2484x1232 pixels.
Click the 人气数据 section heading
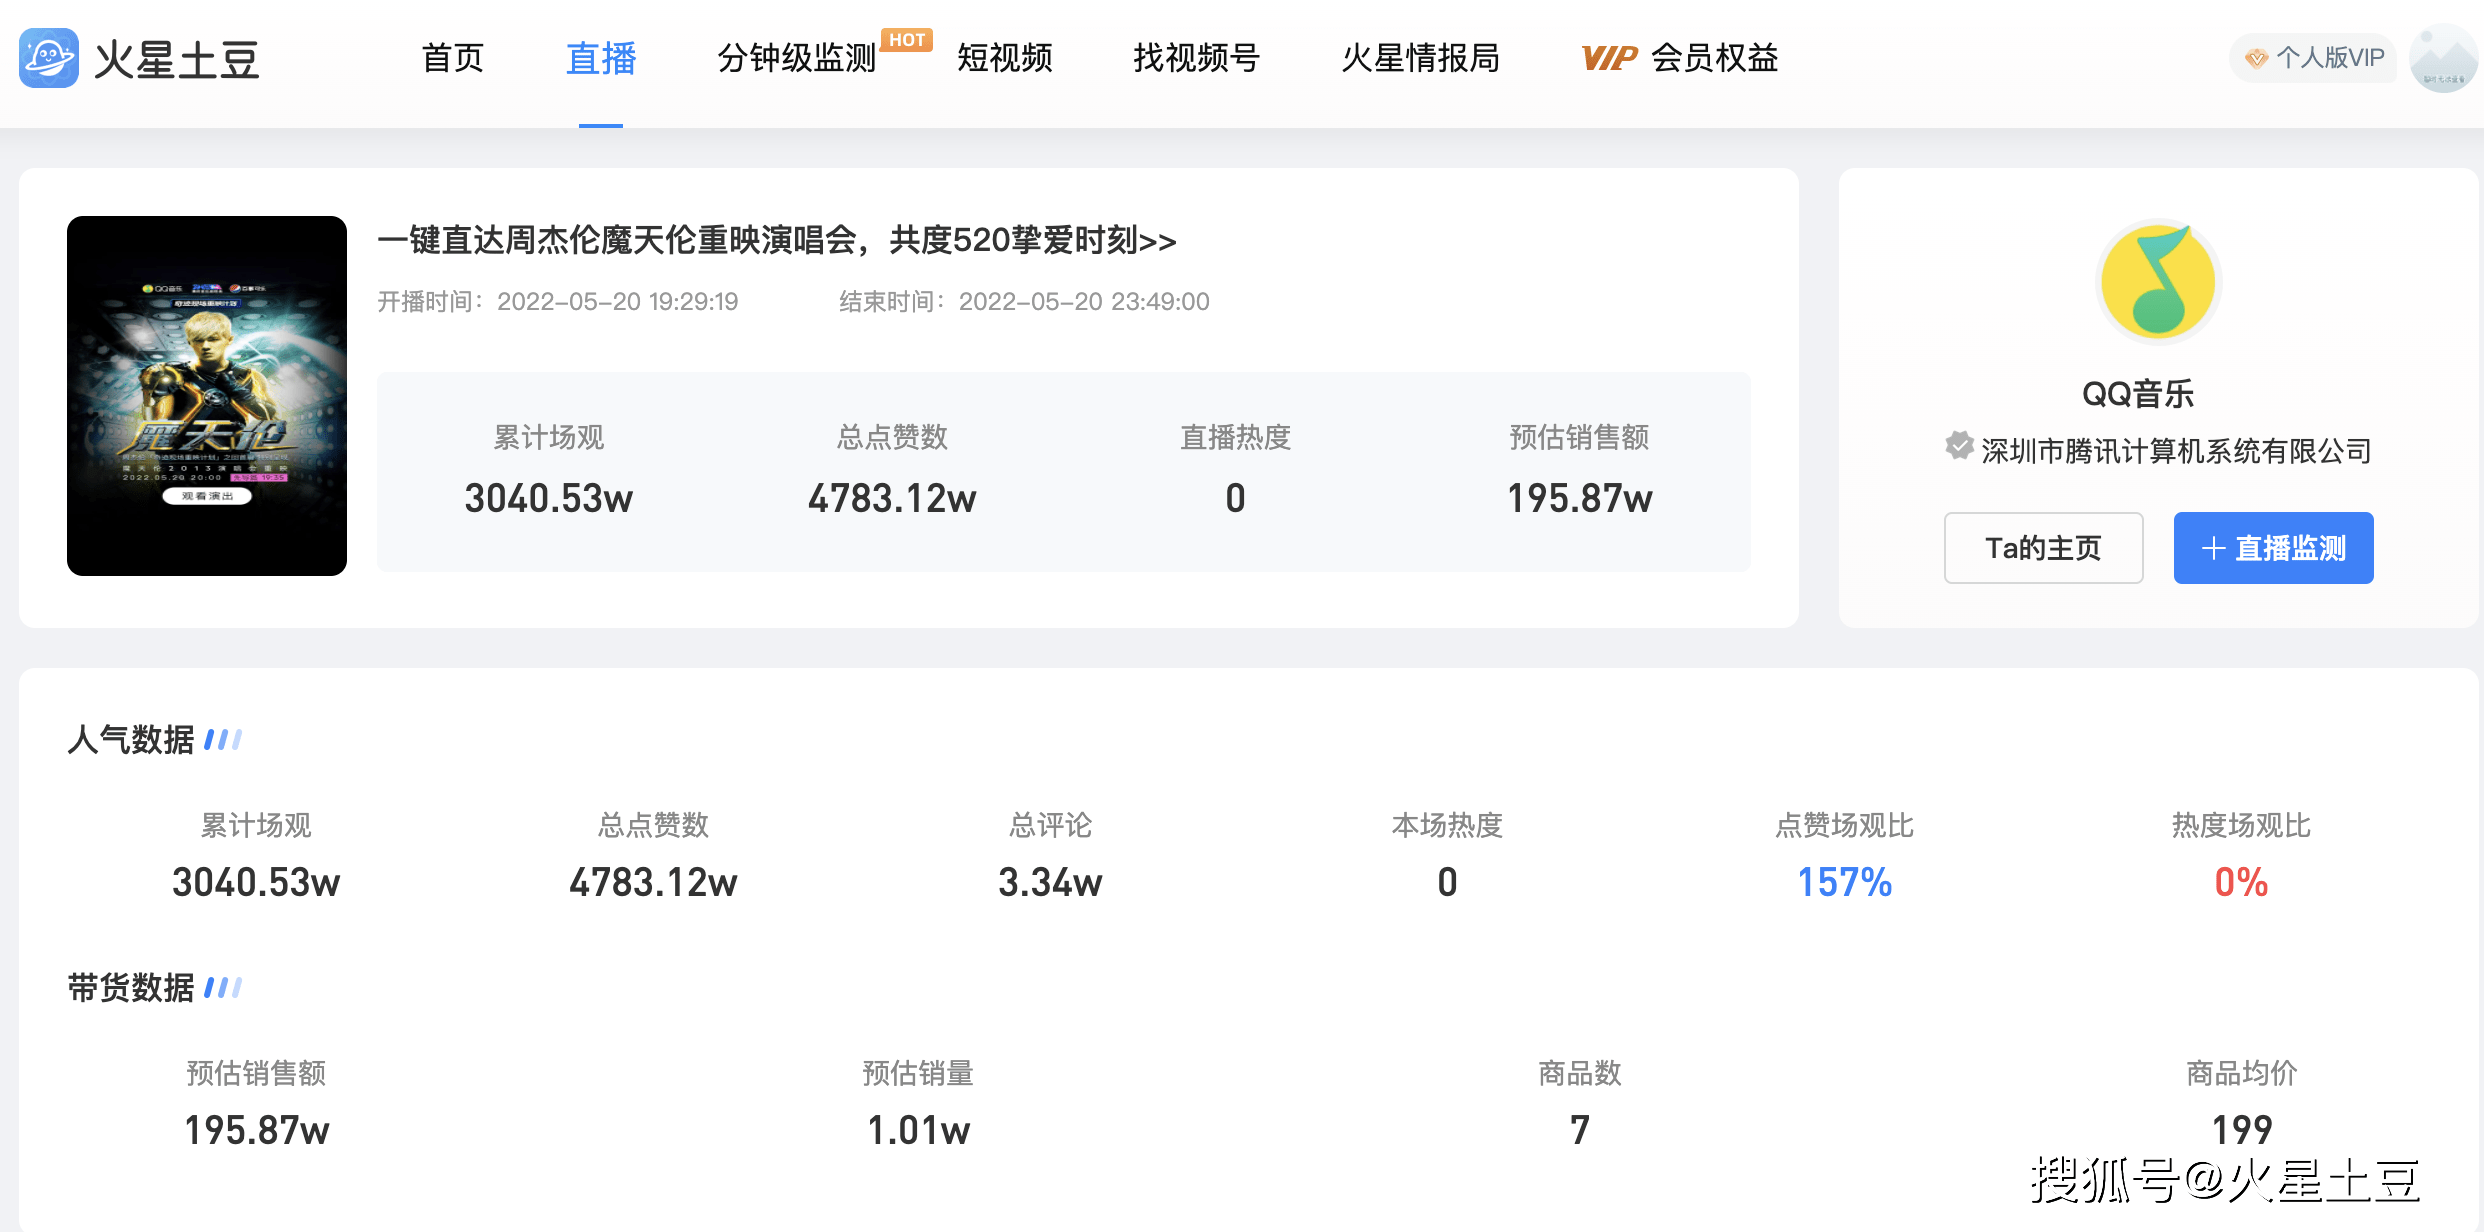click(x=131, y=740)
